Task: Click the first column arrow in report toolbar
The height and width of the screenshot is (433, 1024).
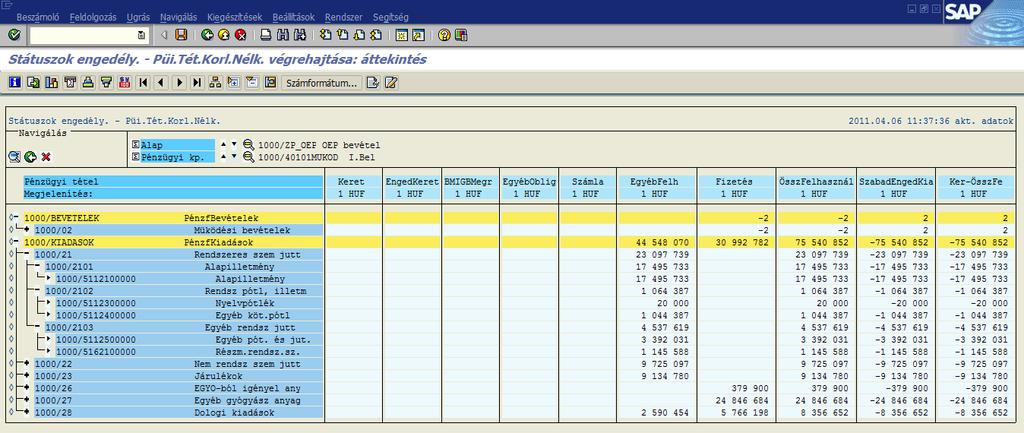Action: click(142, 82)
